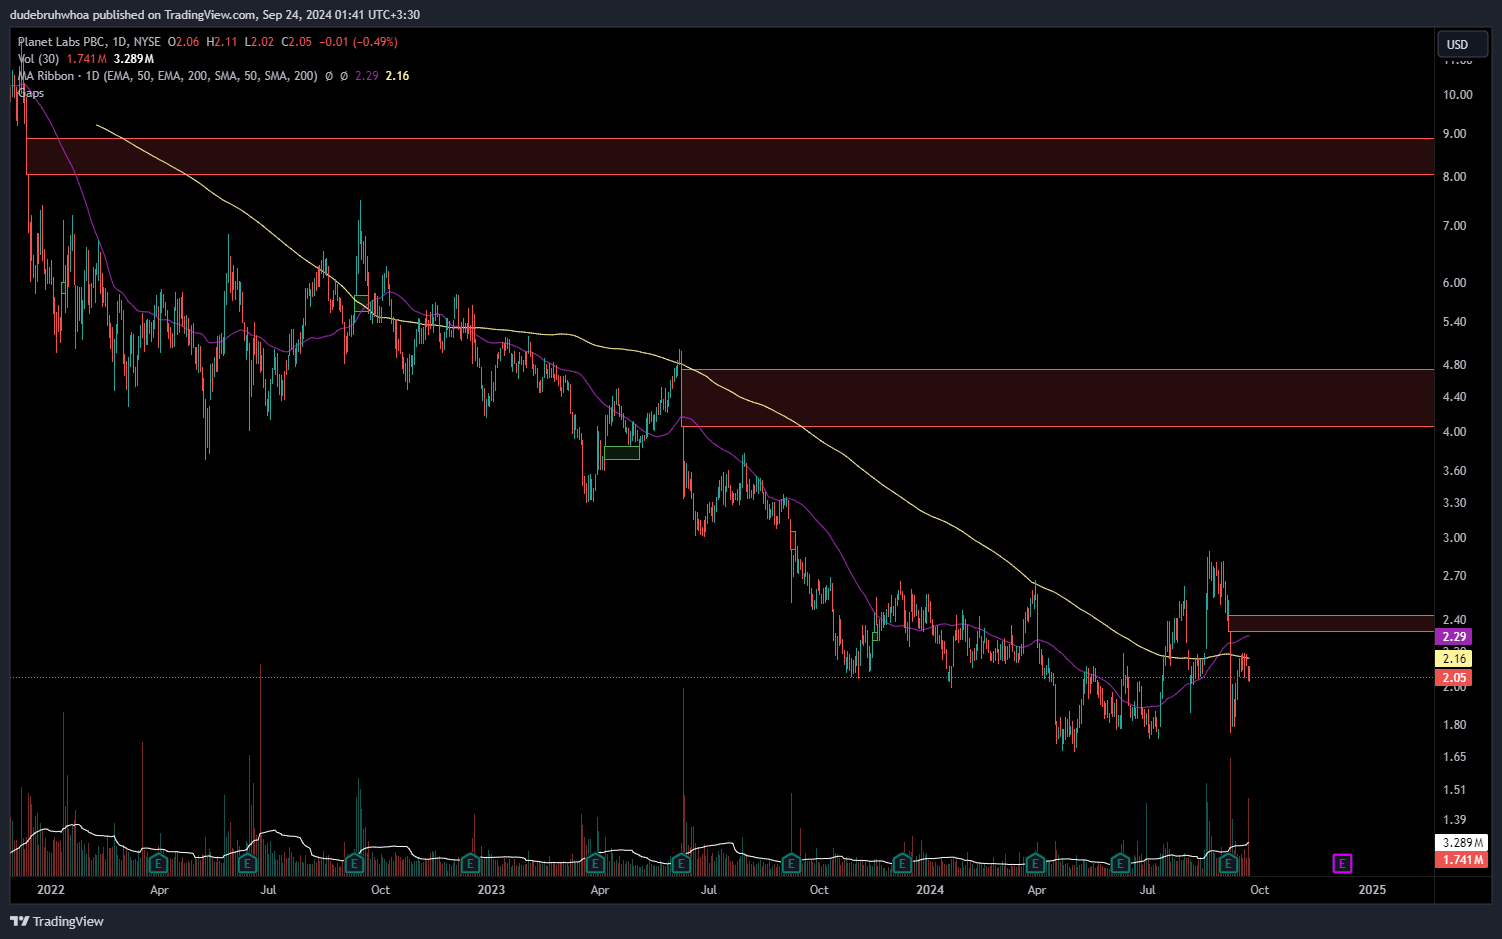Click the yellow 2.16 price label

coord(1453,658)
